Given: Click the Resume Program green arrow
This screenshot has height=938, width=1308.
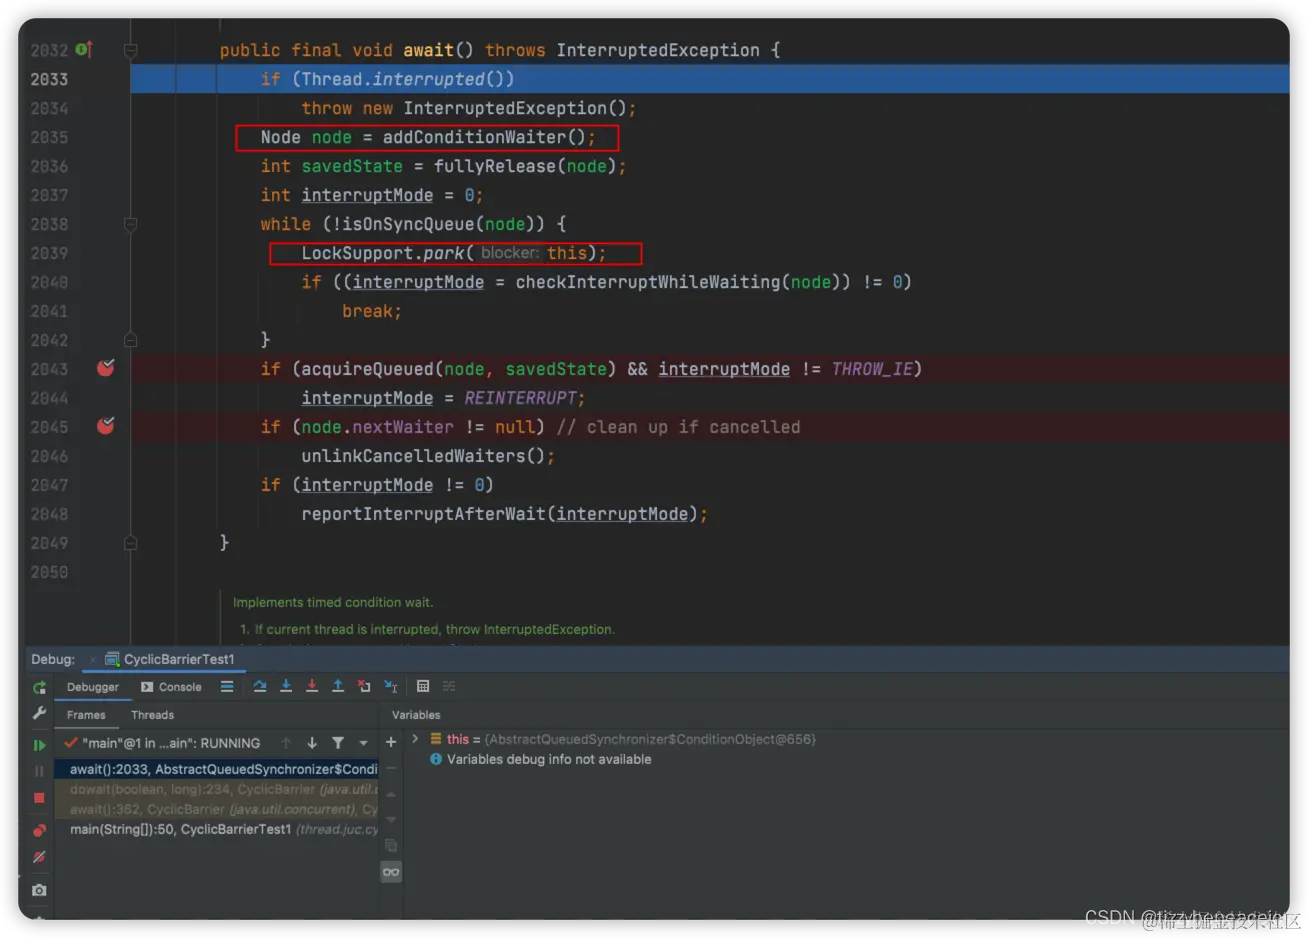Looking at the screenshot, I should [39, 745].
